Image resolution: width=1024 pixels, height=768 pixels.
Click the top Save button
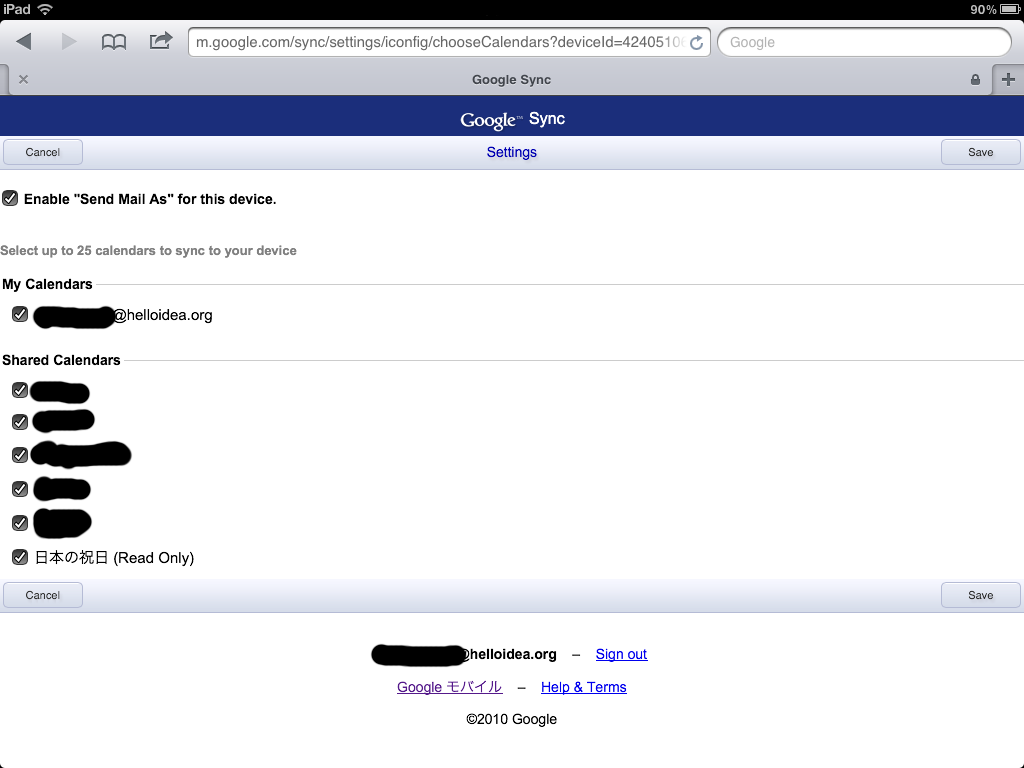(x=980, y=152)
